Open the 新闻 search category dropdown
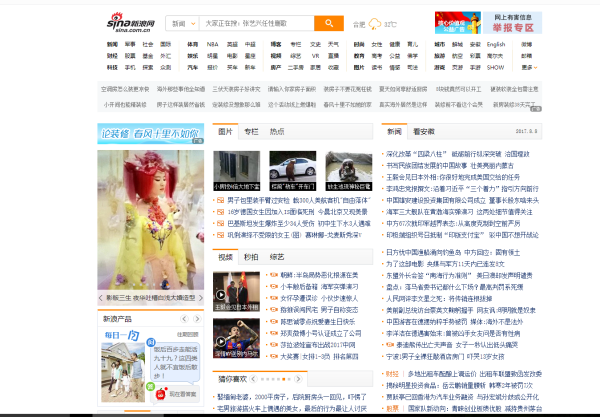Viewport: 600px width, 417px height. coord(183,23)
